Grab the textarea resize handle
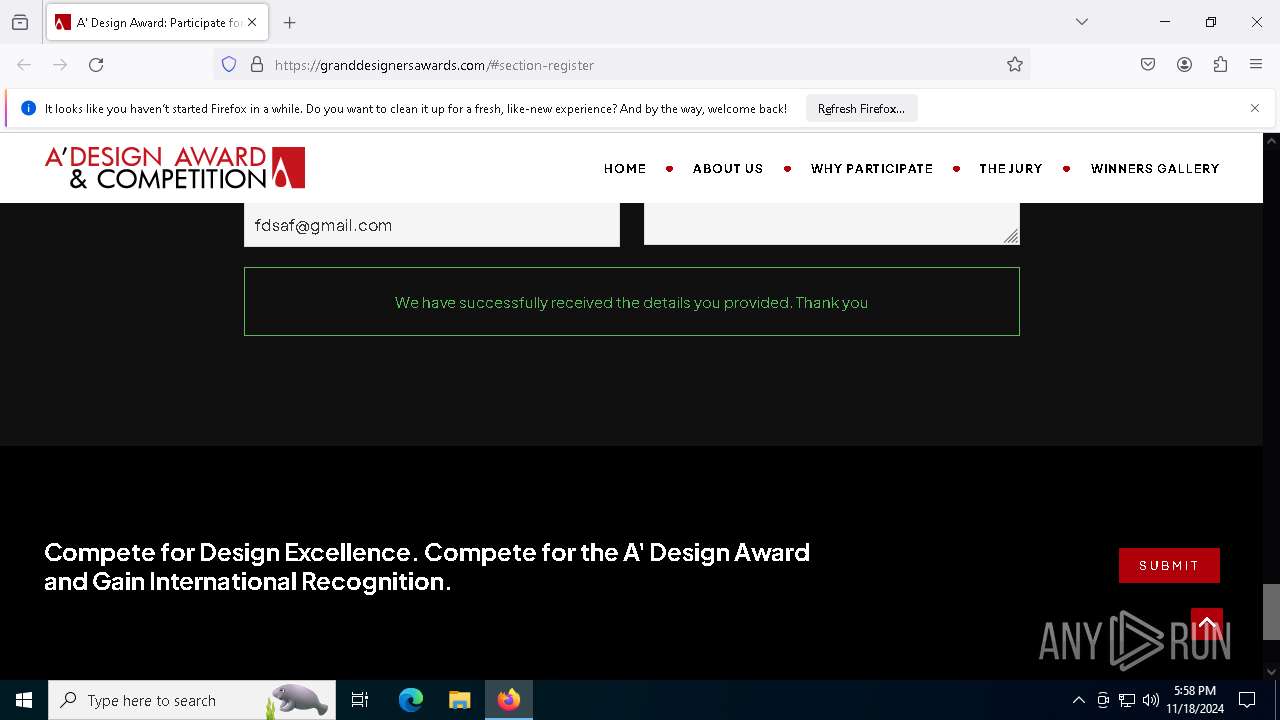 1011,236
